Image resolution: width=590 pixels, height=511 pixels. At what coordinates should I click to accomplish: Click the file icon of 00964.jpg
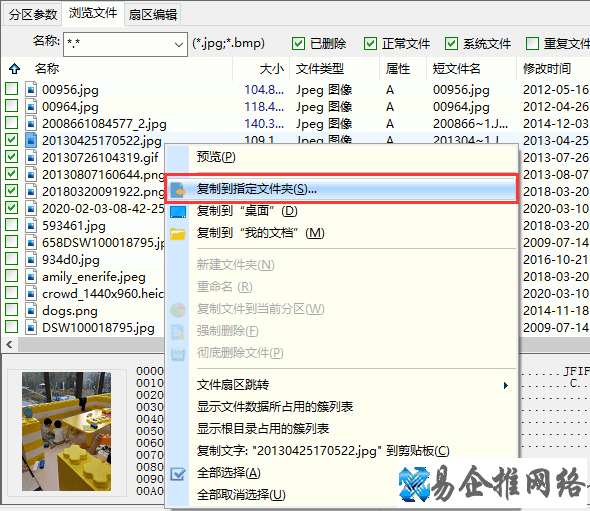coord(31,106)
